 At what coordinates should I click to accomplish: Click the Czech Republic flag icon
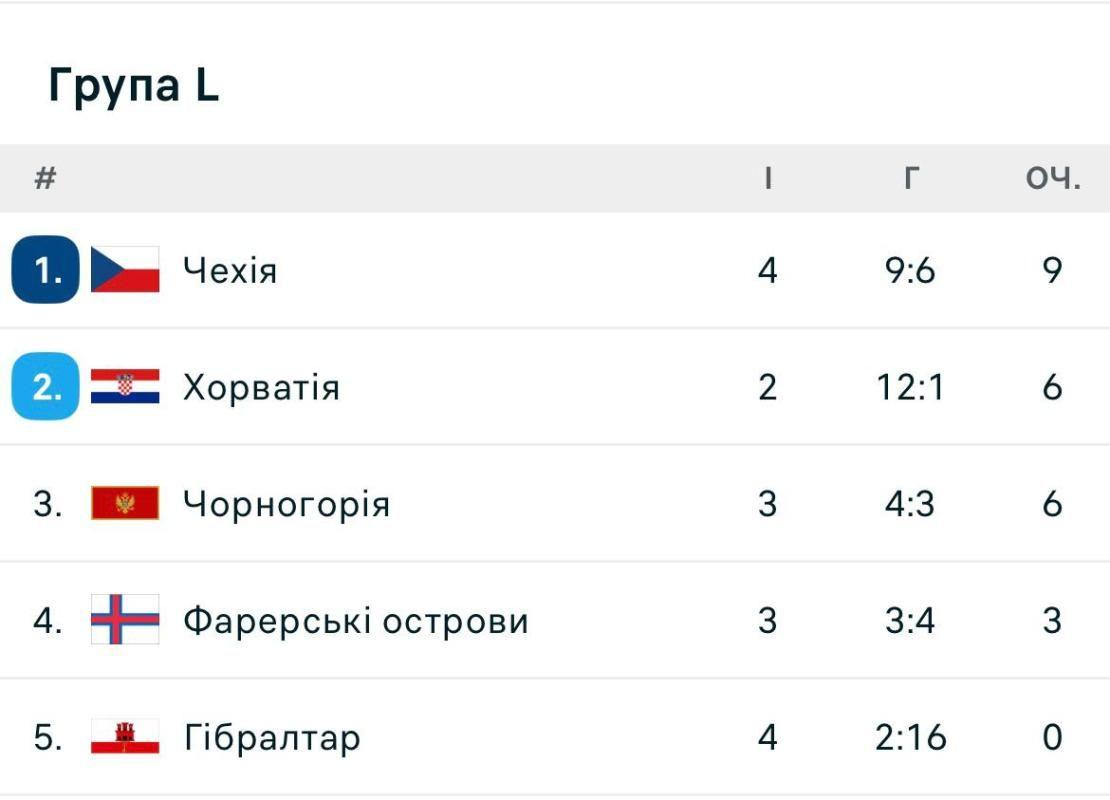(x=125, y=270)
